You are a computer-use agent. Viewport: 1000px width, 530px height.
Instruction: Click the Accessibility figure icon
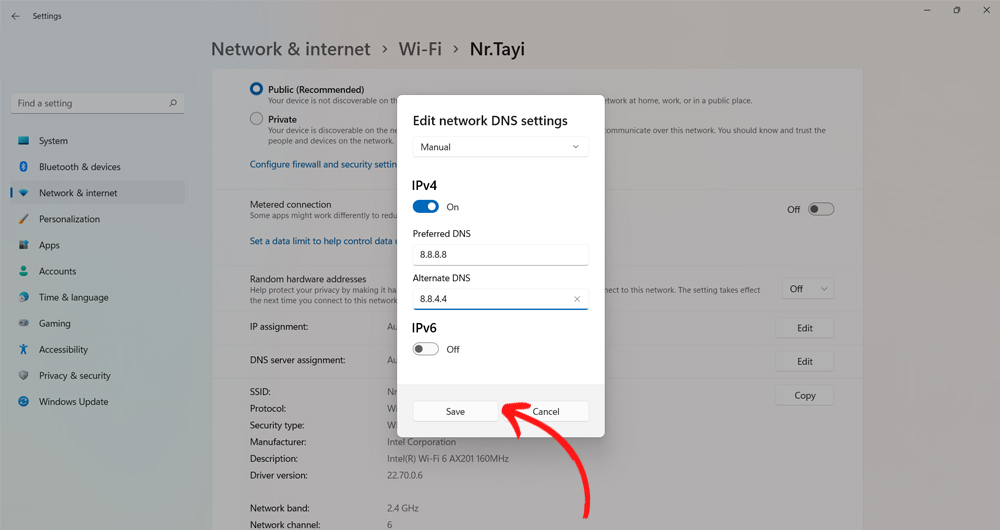coord(23,350)
